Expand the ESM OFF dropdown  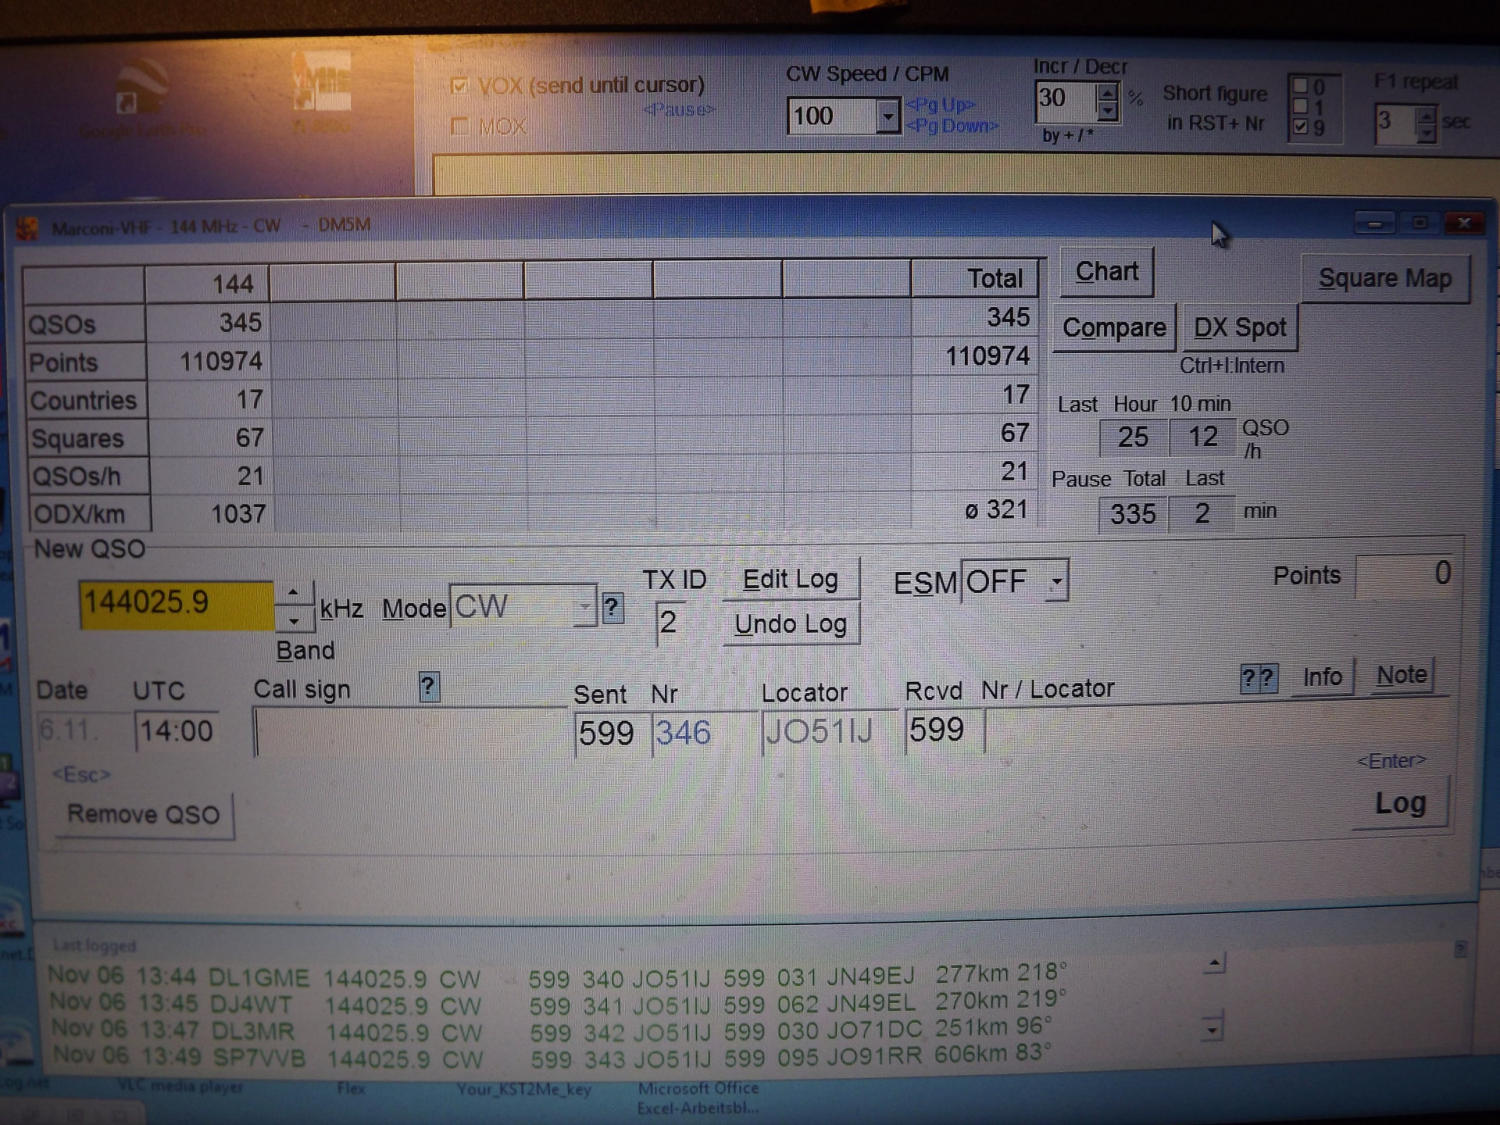(x=1055, y=582)
